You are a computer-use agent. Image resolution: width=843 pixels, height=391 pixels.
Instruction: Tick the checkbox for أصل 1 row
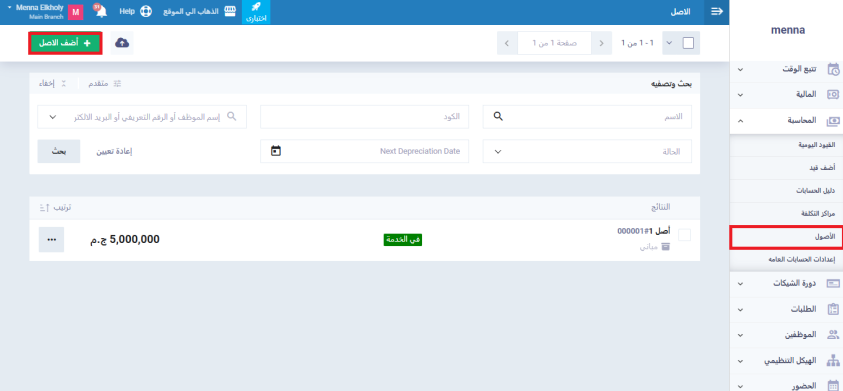[x=685, y=235]
